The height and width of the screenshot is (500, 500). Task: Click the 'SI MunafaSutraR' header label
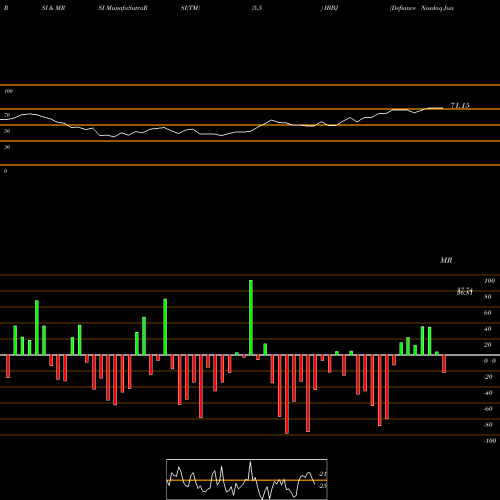[x=123, y=8]
